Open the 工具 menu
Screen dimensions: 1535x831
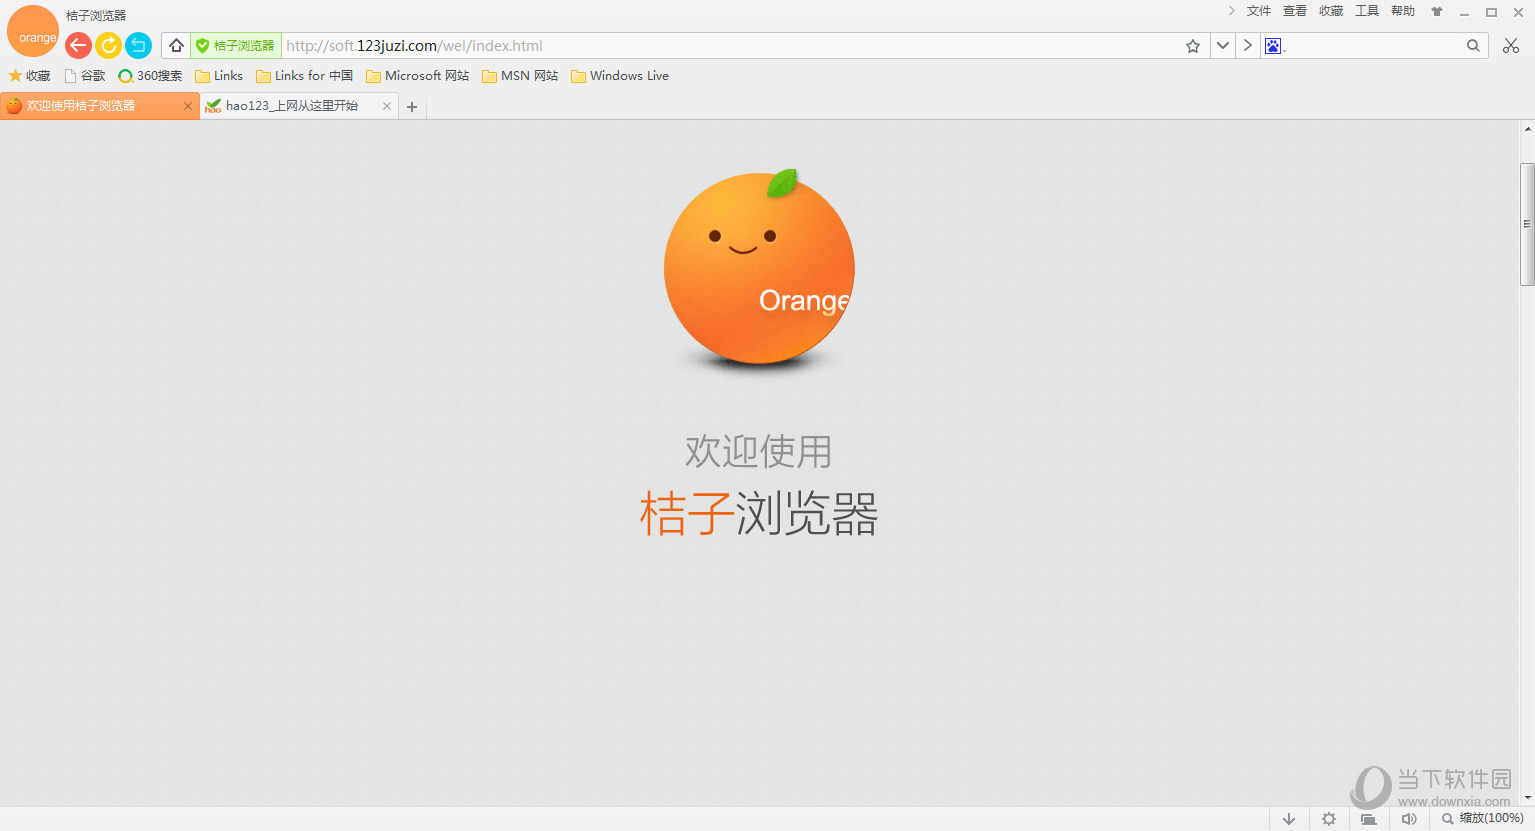[1366, 11]
